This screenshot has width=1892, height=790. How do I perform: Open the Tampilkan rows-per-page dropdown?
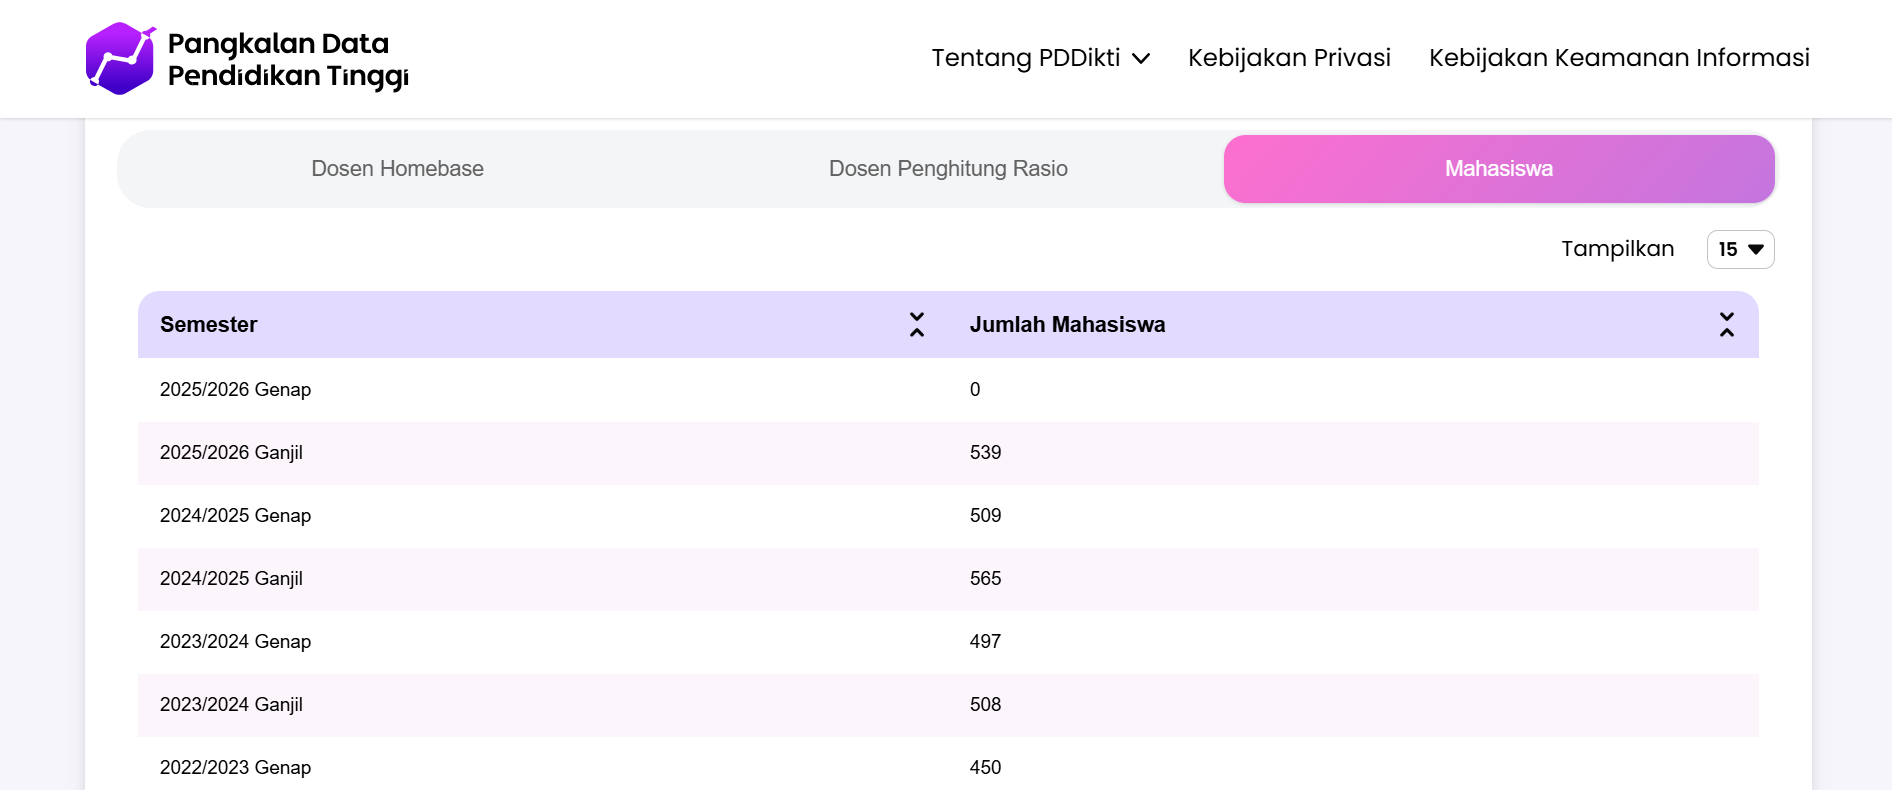(x=1740, y=249)
